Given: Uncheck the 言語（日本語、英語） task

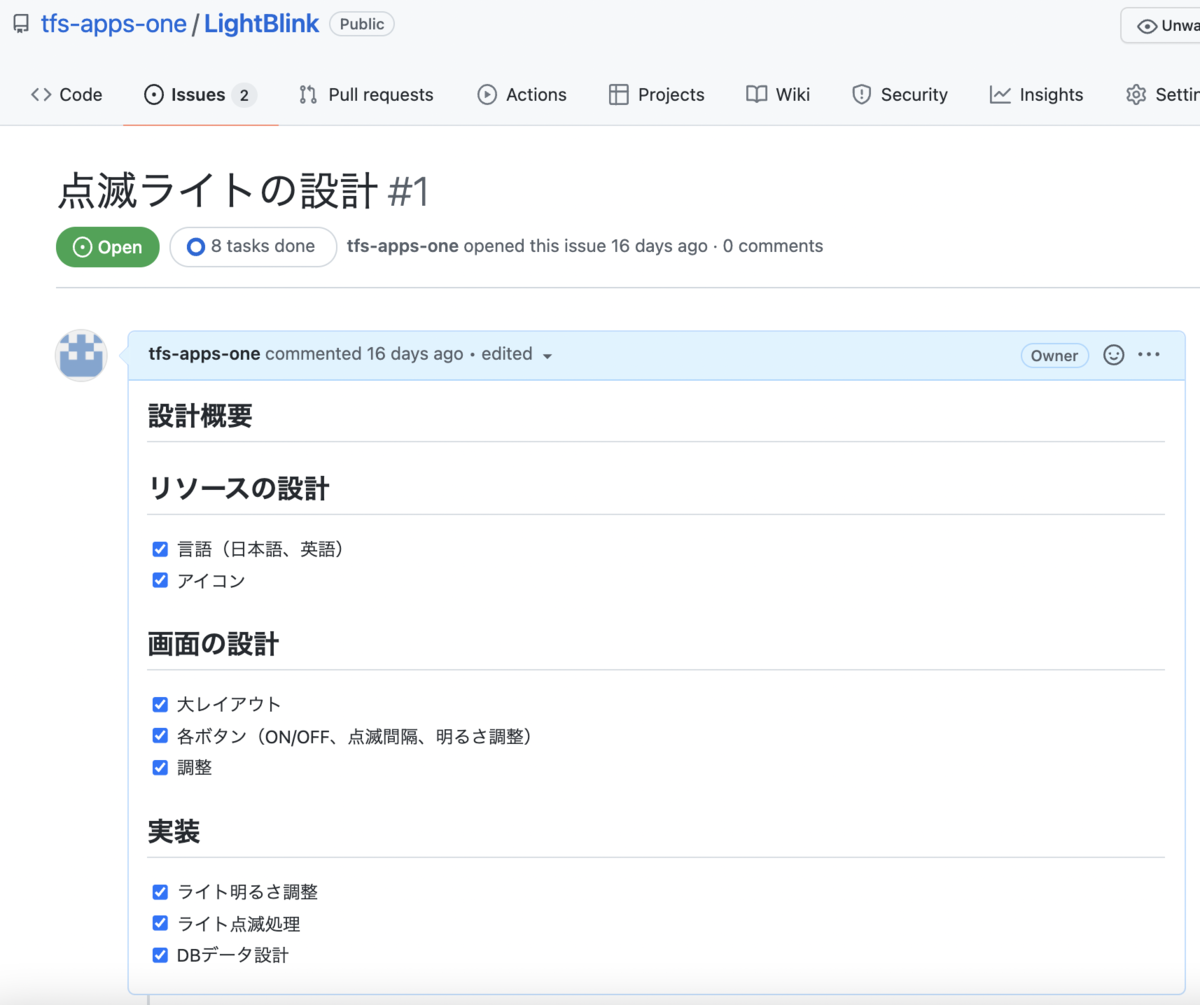Looking at the screenshot, I should 160,549.
